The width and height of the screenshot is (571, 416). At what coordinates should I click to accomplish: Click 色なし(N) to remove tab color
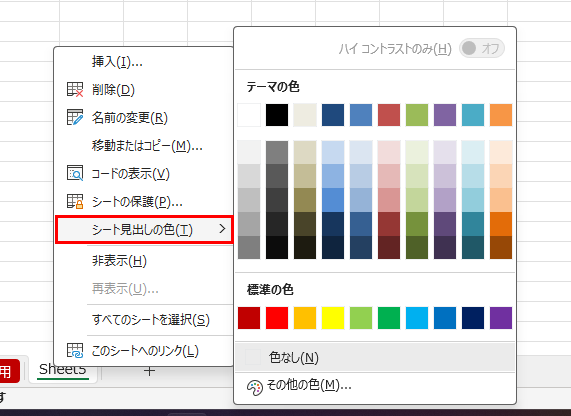click(375, 357)
